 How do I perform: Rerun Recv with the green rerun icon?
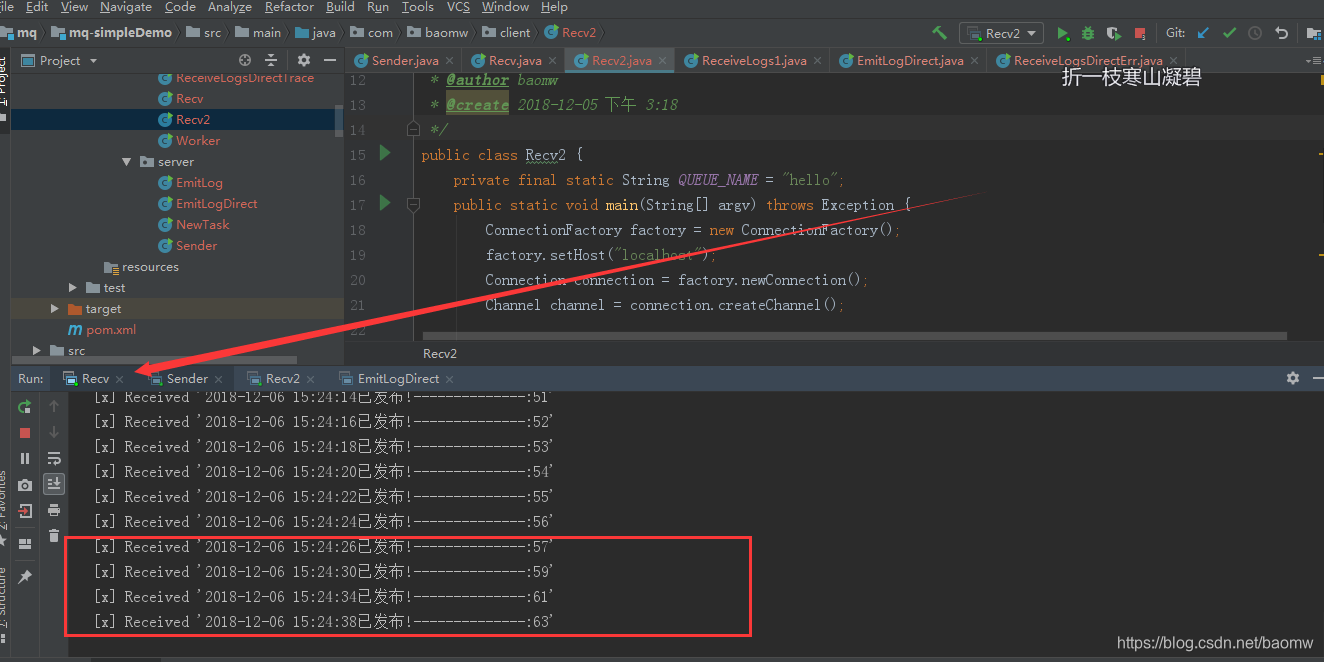coord(25,407)
